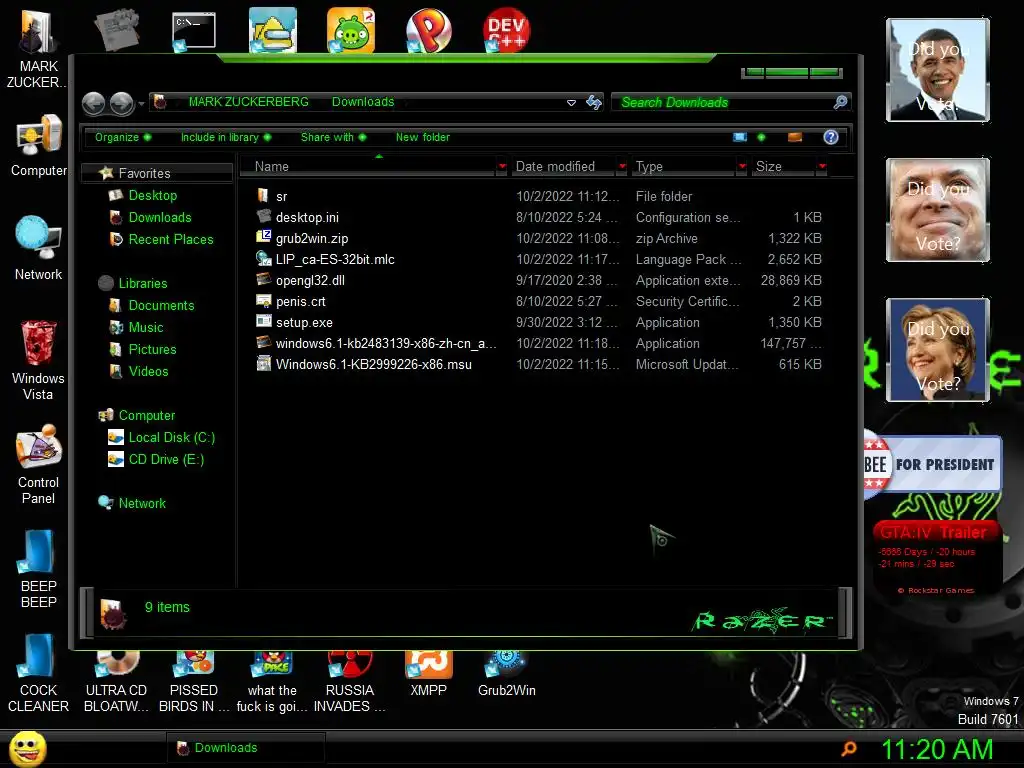The width and height of the screenshot is (1024, 768).
Task: Open the view options dropdown arrow
Action: tap(761, 137)
